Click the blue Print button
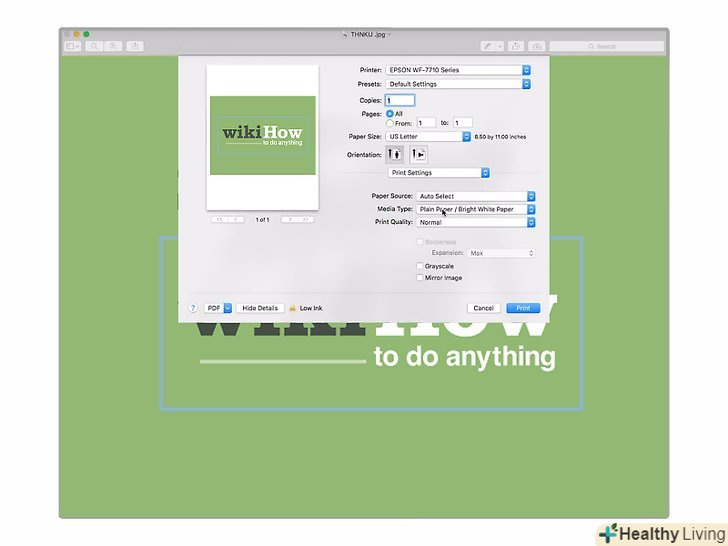 [x=523, y=308]
